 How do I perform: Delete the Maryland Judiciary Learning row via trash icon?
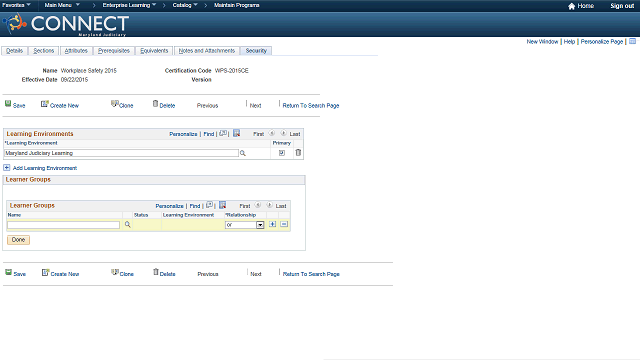click(x=298, y=153)
